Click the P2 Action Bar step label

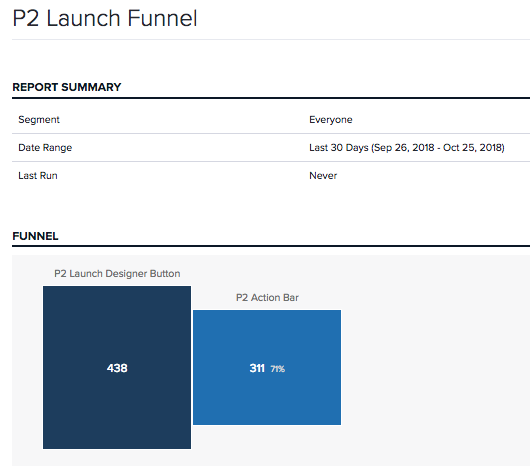click(x=267, y=297)
